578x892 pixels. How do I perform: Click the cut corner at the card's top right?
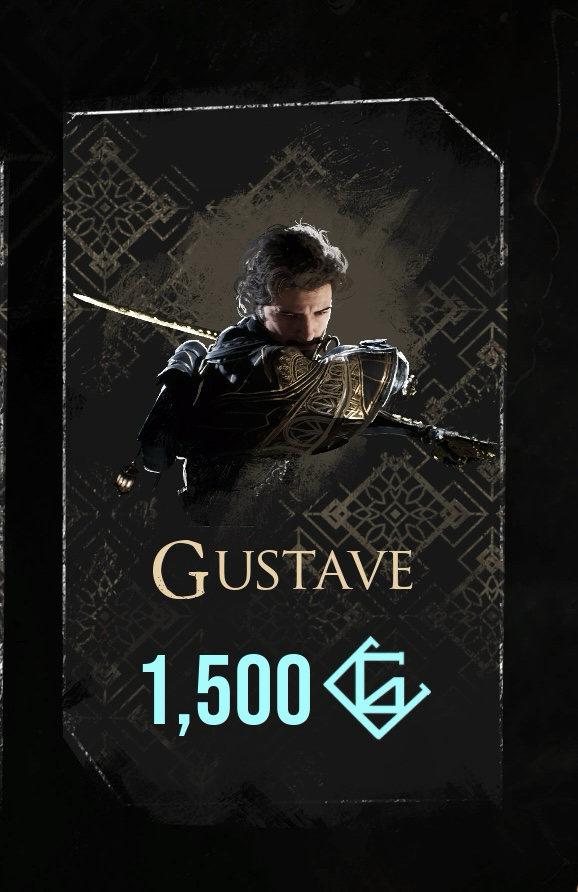[468, 130]
